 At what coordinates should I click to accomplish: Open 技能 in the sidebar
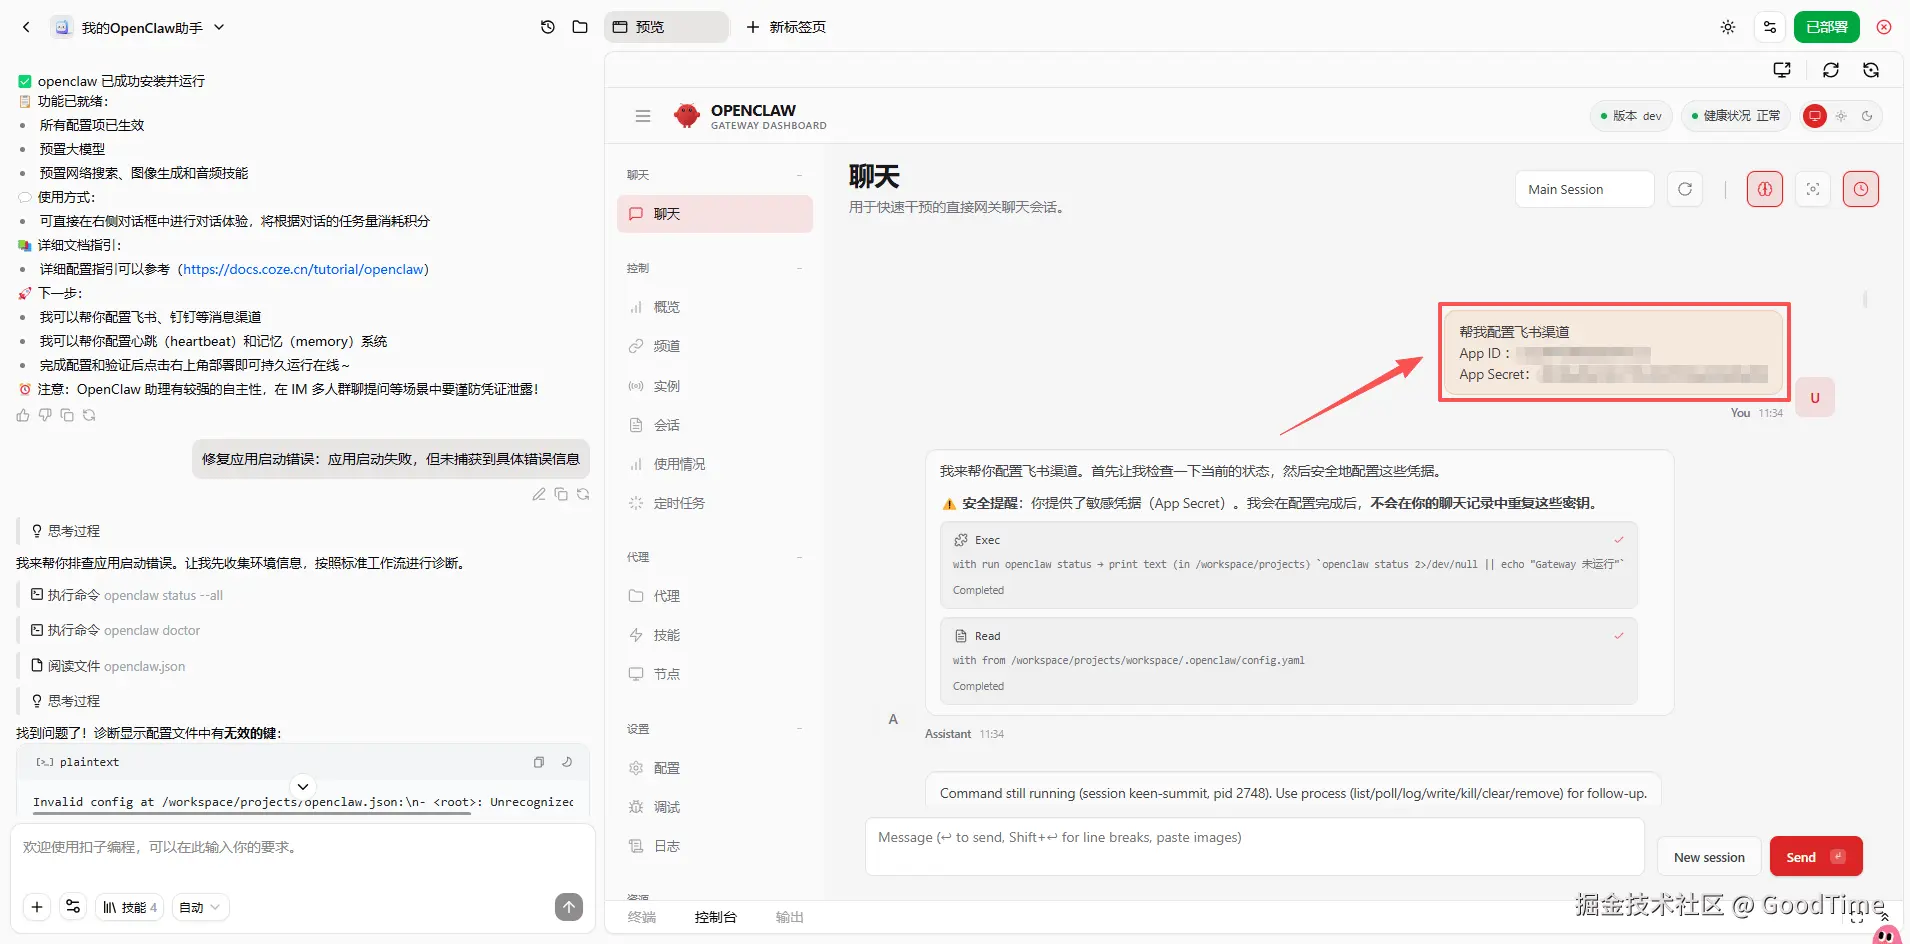[715, 635]
